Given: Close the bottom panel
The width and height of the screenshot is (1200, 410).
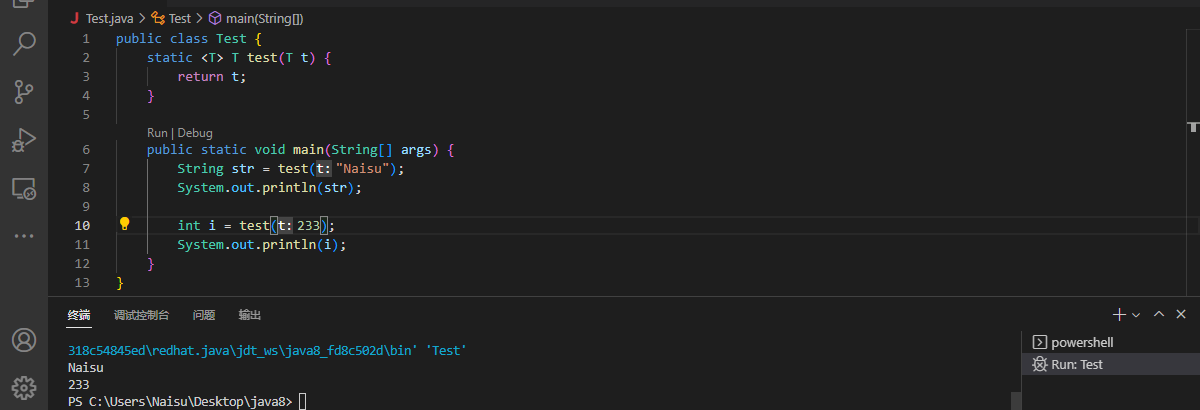Looking at the screenshot, I should tap(1183, 314).
